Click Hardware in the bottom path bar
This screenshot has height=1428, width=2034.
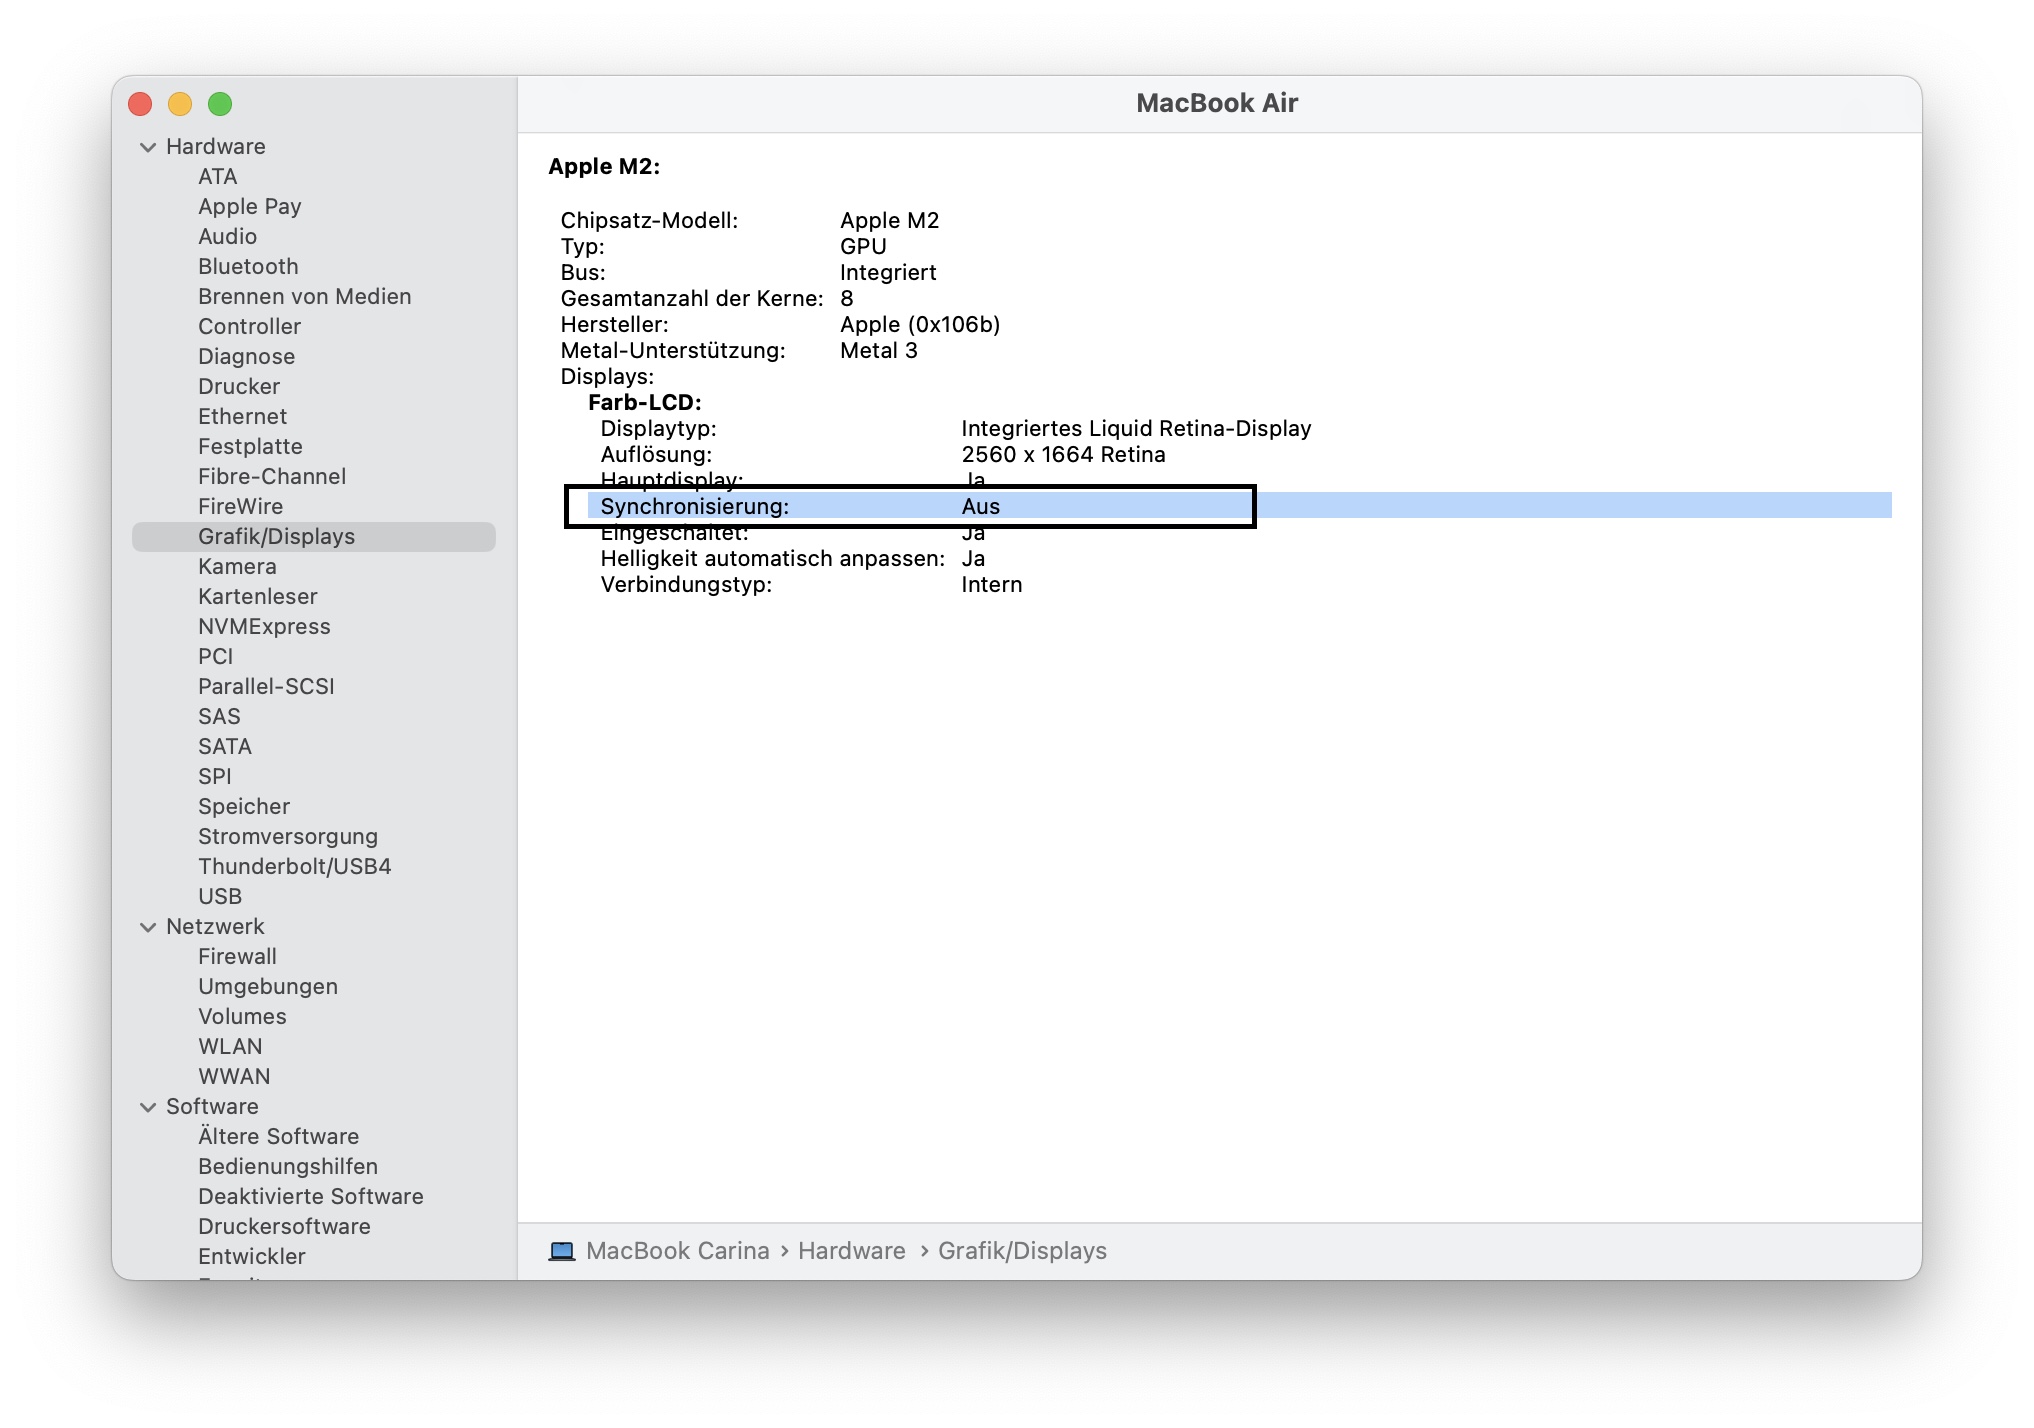(x=851, y=1251)
